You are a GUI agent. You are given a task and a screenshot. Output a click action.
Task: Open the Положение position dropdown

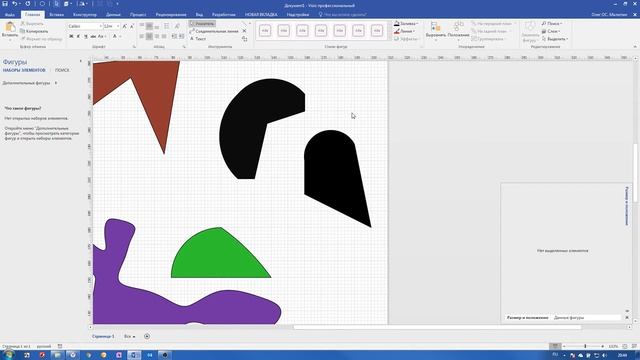[458, 31]
